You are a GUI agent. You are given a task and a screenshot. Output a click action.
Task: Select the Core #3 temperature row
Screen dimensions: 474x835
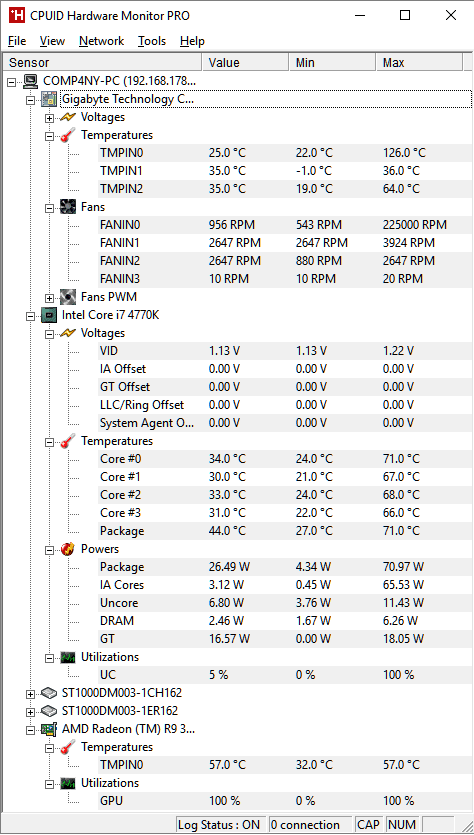[x=284, y=513]
